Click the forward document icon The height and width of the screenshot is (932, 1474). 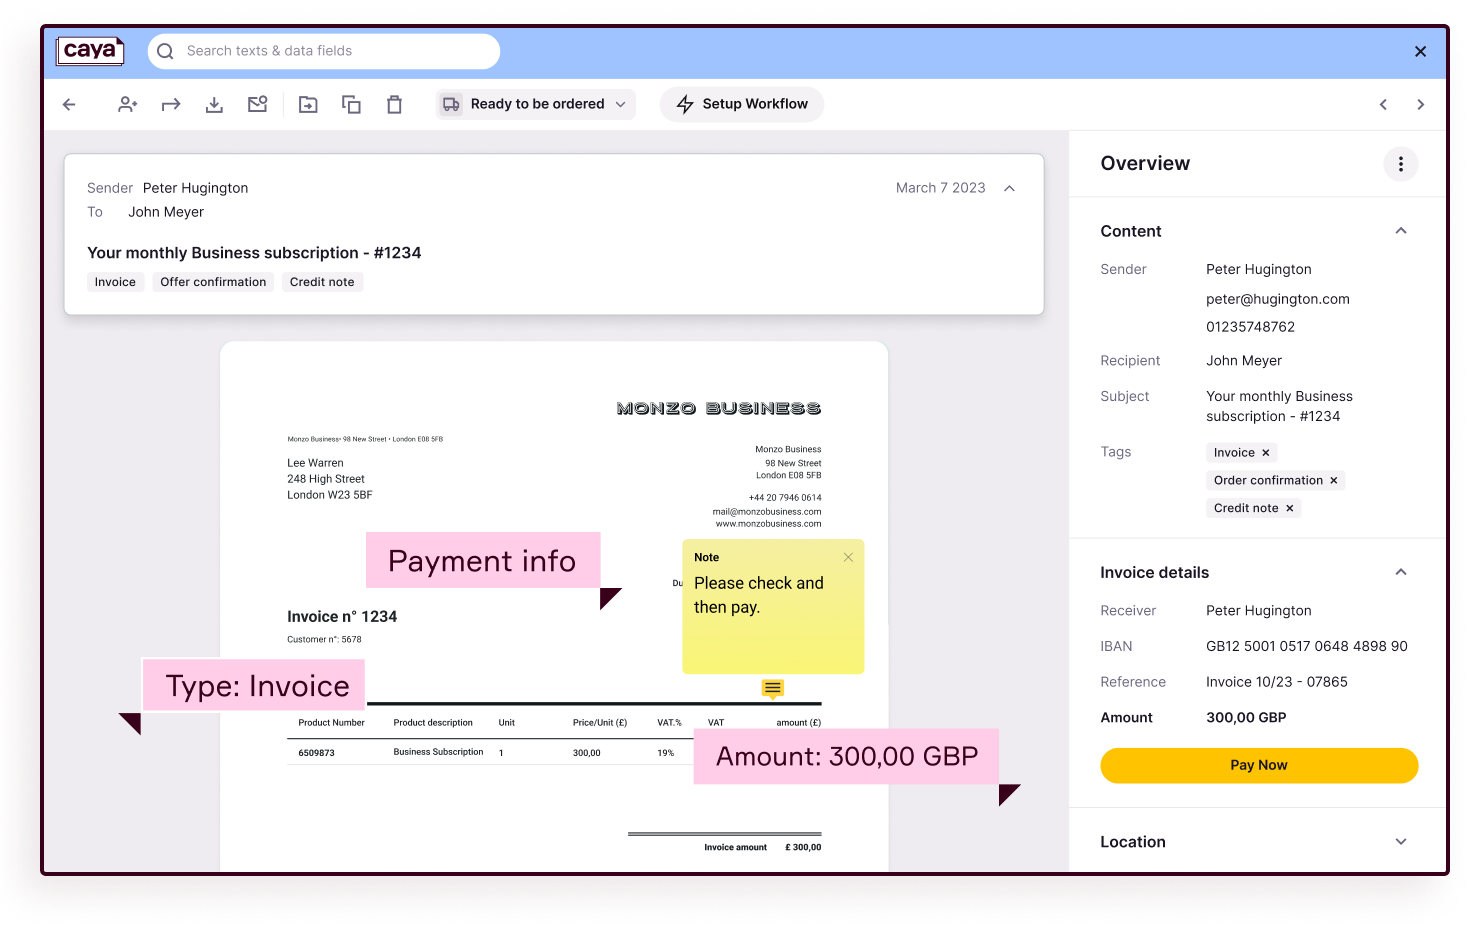(170, 104)
